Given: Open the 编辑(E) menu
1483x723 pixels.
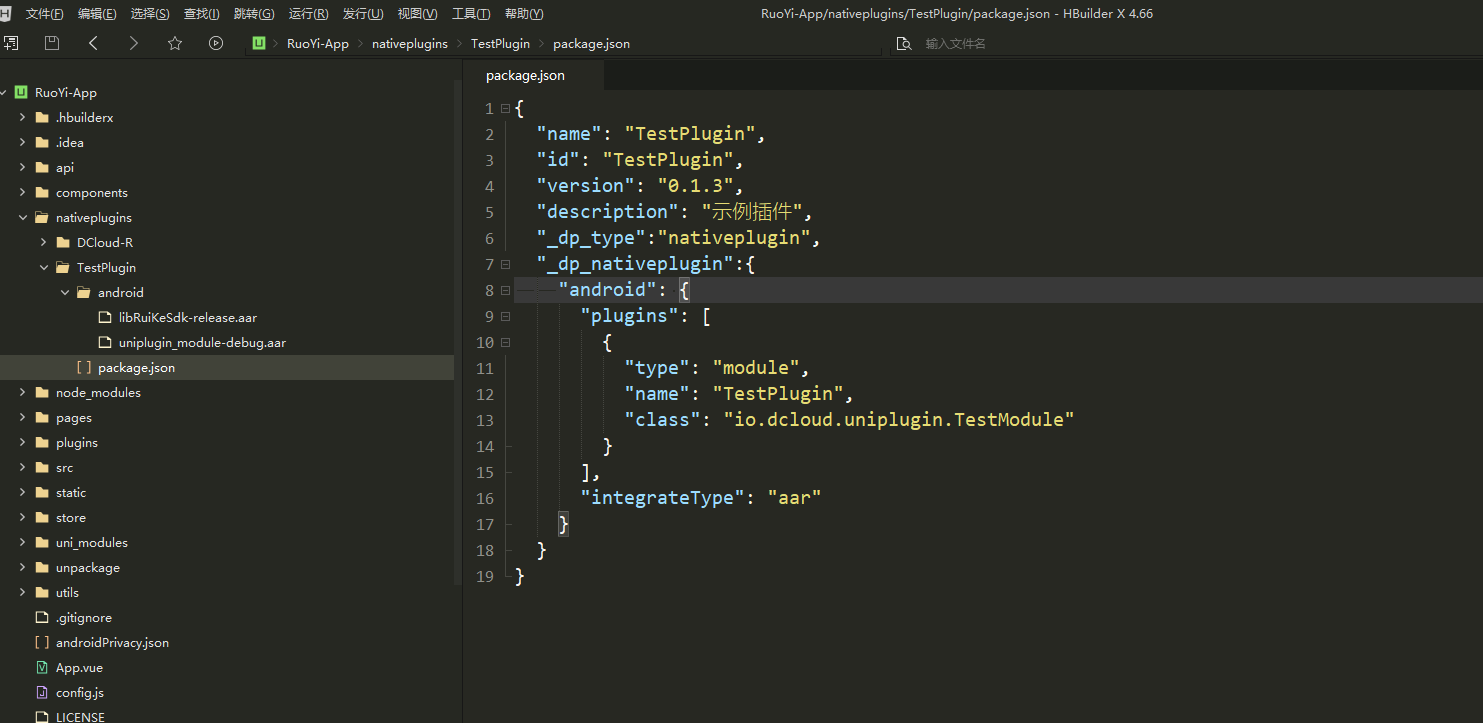Looking at the screenshot, I should pos(97,14).
